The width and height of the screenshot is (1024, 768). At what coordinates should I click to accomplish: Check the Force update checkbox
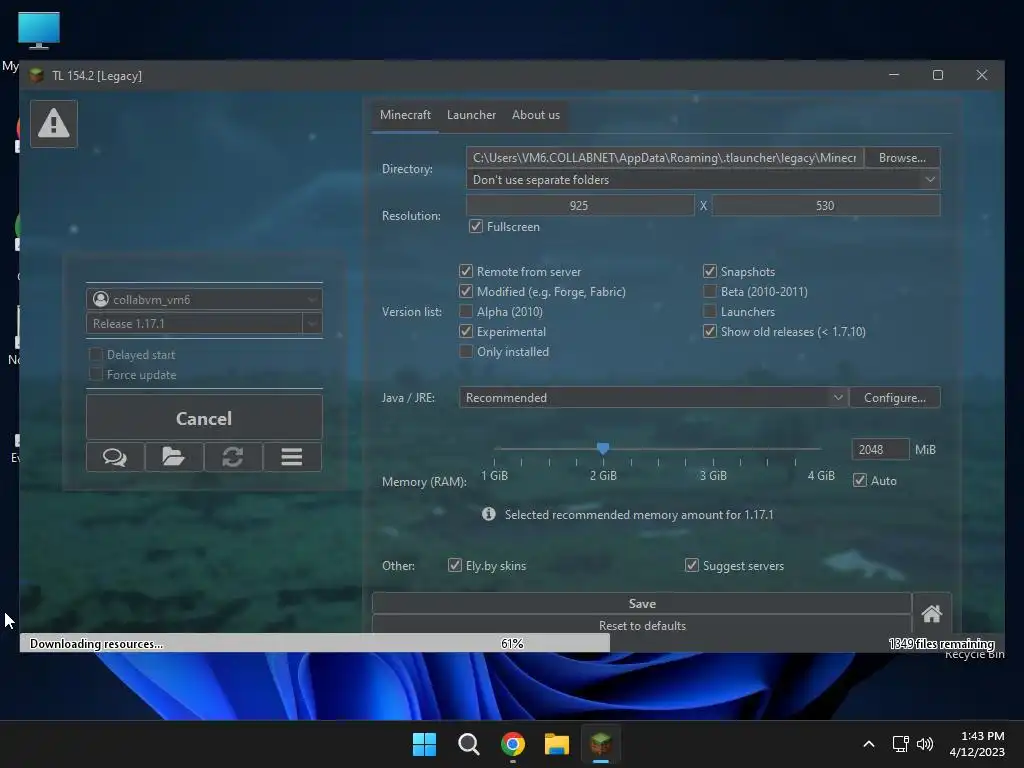tap(96, 374)
